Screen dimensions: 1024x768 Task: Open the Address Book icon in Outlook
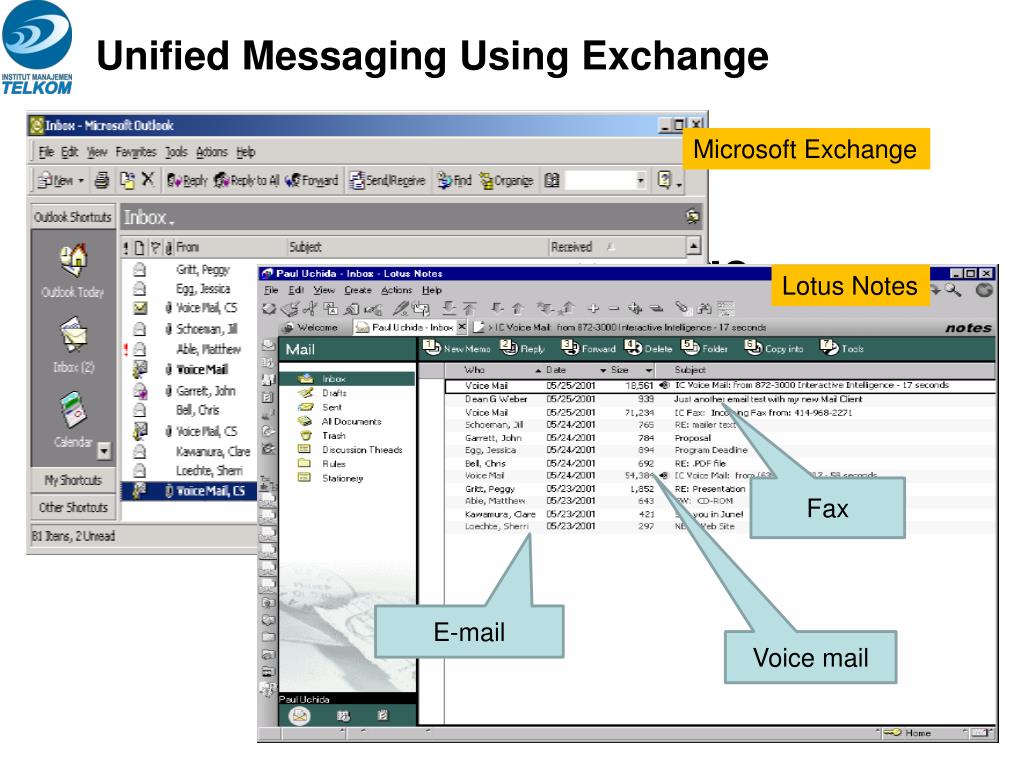552,180
